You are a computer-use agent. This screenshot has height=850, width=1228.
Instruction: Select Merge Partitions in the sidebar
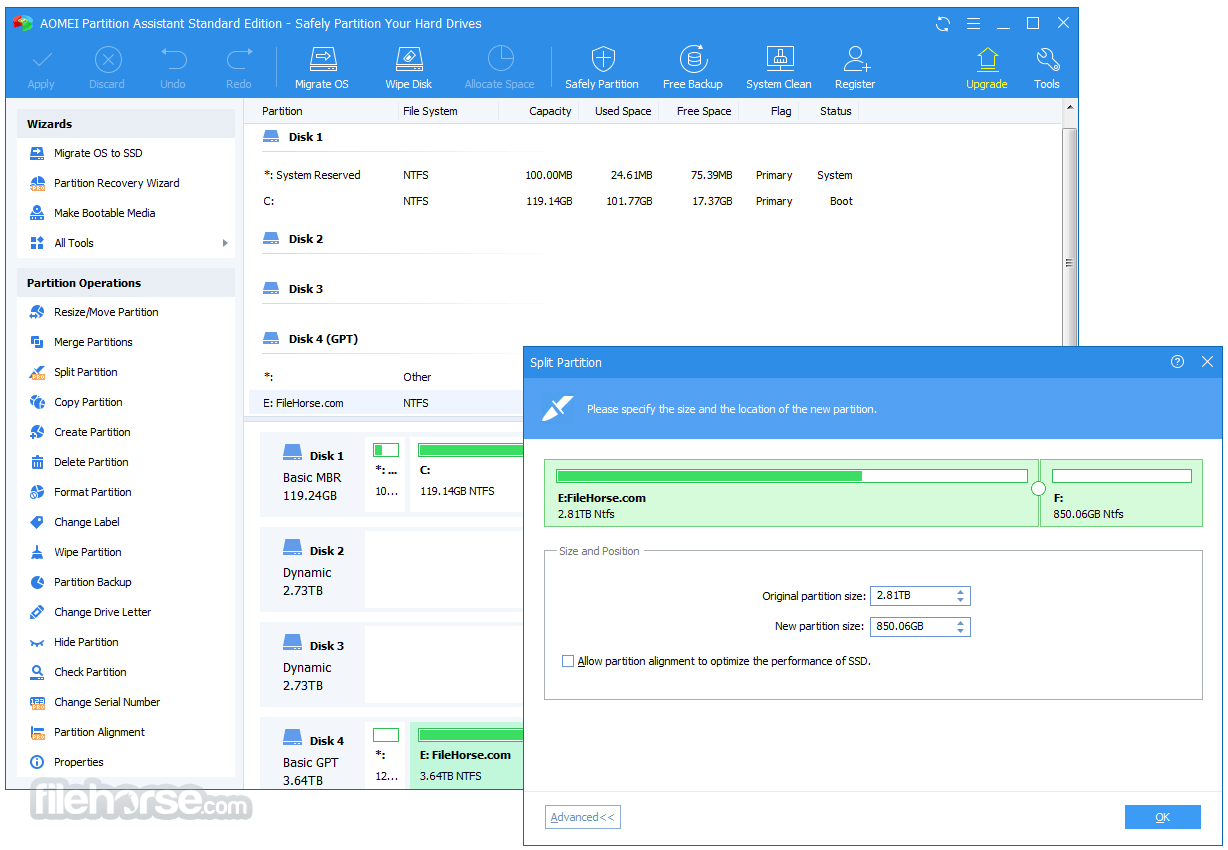pyautogui.click(x=93, y=342)
